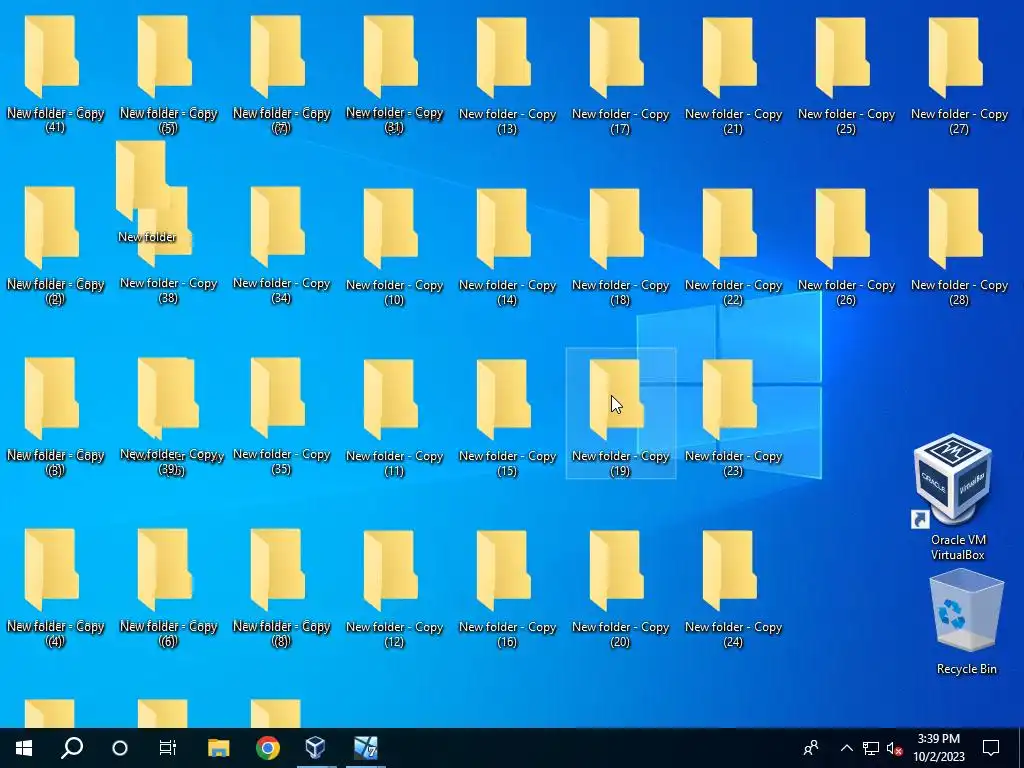Select folder New folder - Copy (20)
The image size is (1024, 768).
pyautogui.click(x=620, y=589)
